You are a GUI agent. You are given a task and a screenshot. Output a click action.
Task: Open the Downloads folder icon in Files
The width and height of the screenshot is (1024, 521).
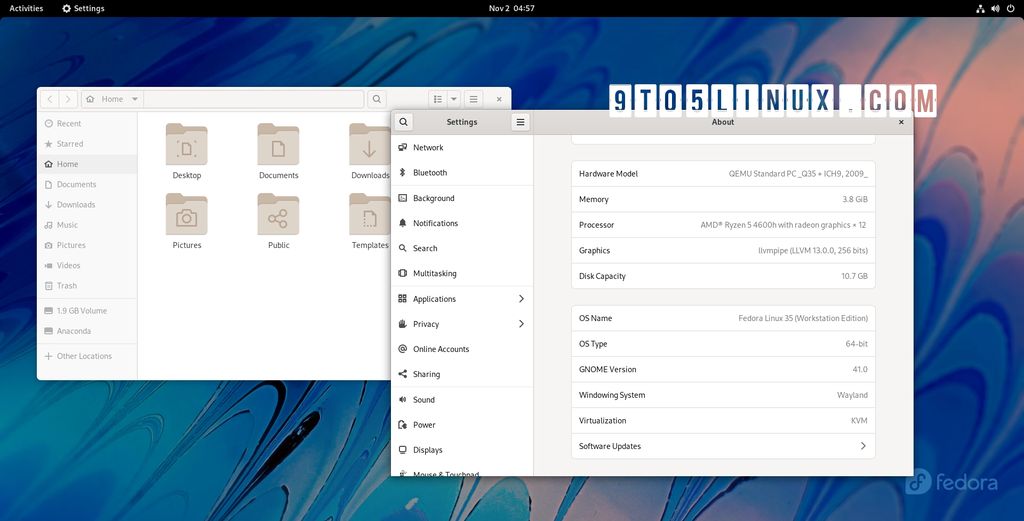click(370, 145)
